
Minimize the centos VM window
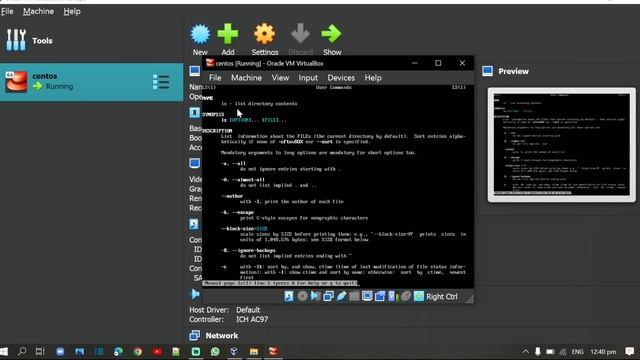[x=415, y=63]
